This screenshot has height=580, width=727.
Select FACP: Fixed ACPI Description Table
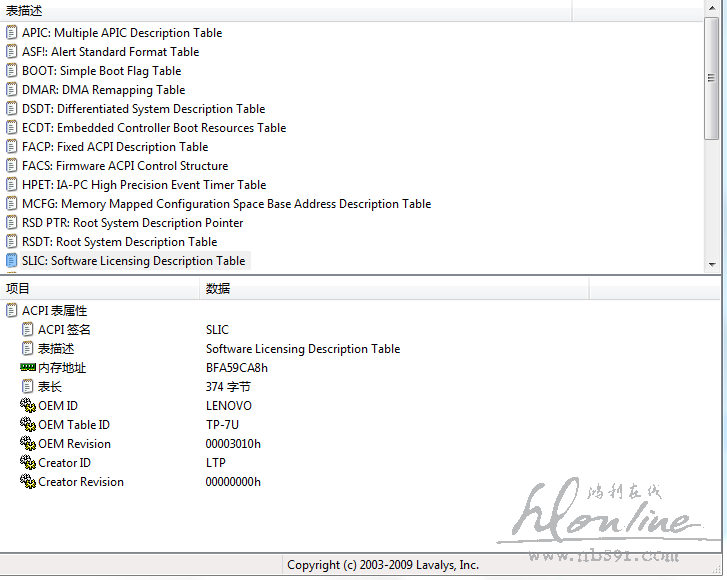coord(115,147)
